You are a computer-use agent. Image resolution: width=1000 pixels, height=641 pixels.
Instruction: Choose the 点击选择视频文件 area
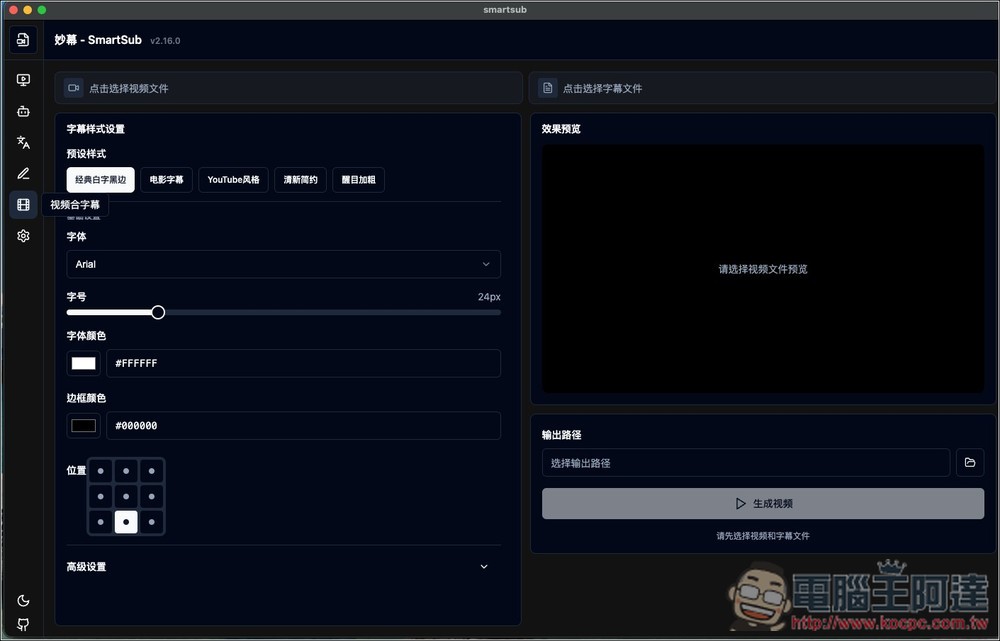point(288,88)
